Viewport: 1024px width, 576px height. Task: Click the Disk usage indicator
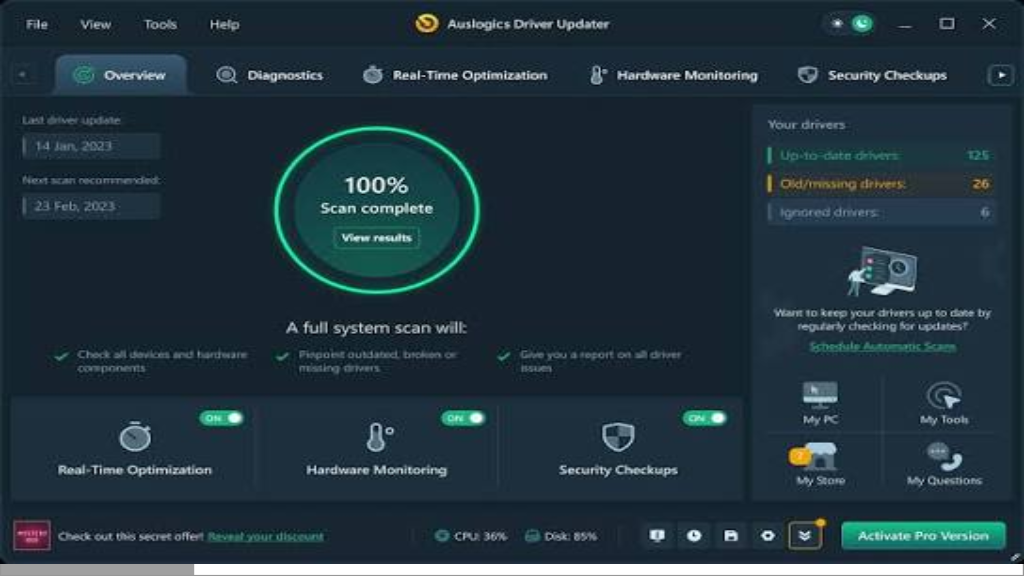(561, 536)
